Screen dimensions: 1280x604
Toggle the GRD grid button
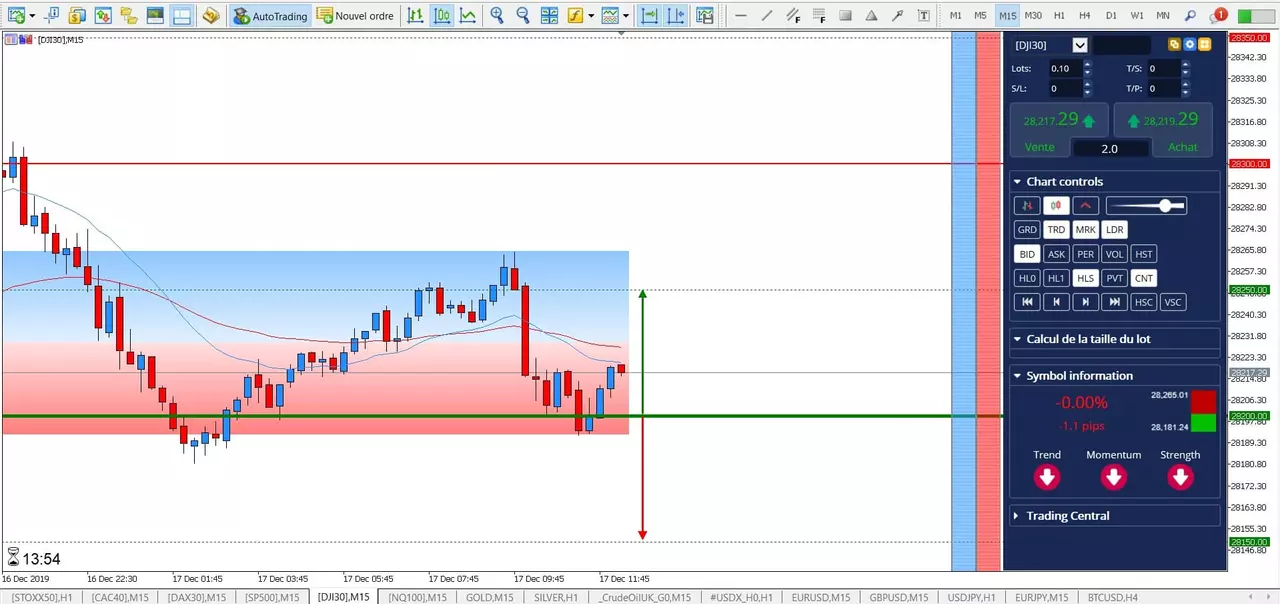tap(1027, 230)
